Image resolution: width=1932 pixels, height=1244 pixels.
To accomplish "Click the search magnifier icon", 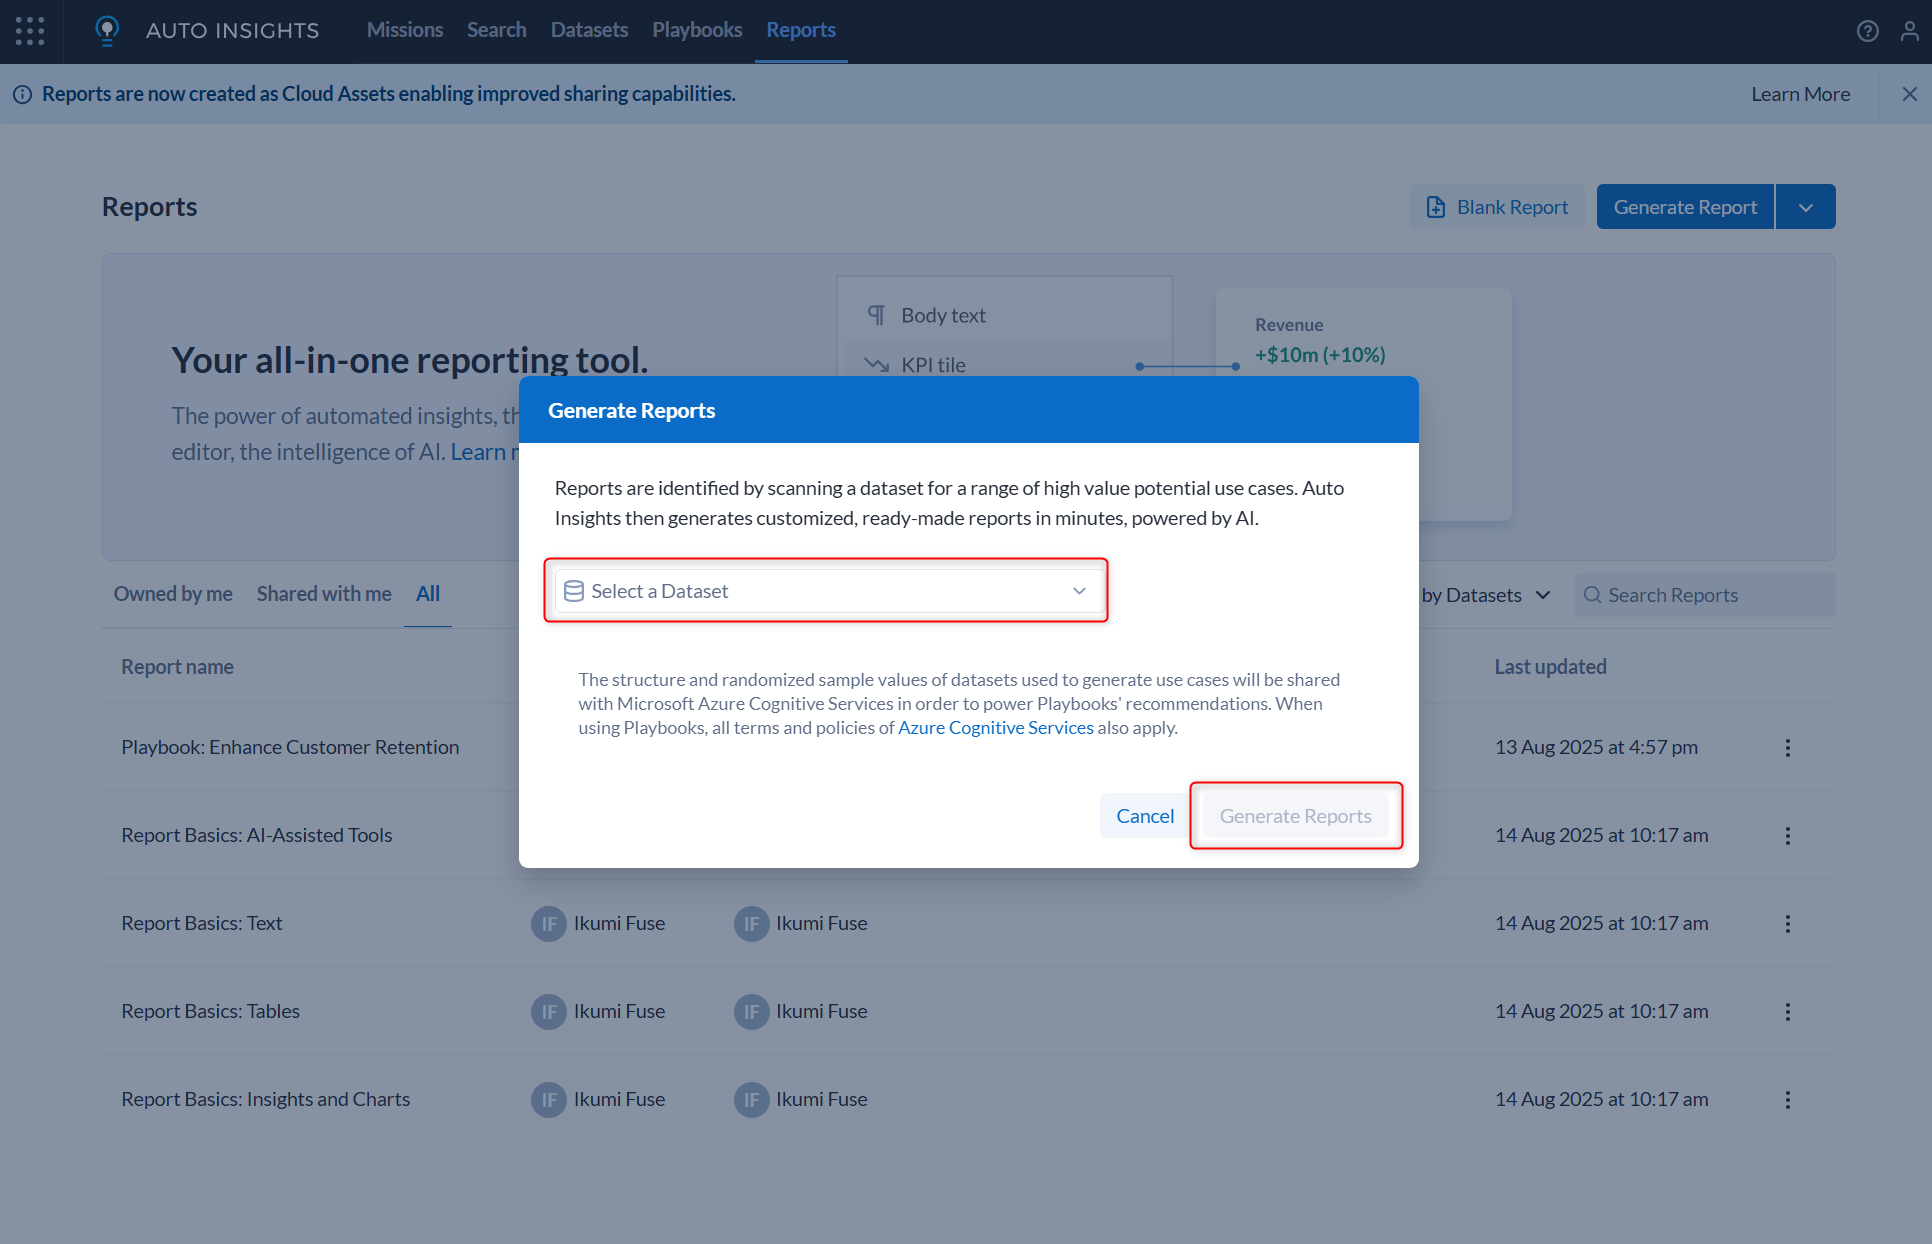I will coord(1592,595).
